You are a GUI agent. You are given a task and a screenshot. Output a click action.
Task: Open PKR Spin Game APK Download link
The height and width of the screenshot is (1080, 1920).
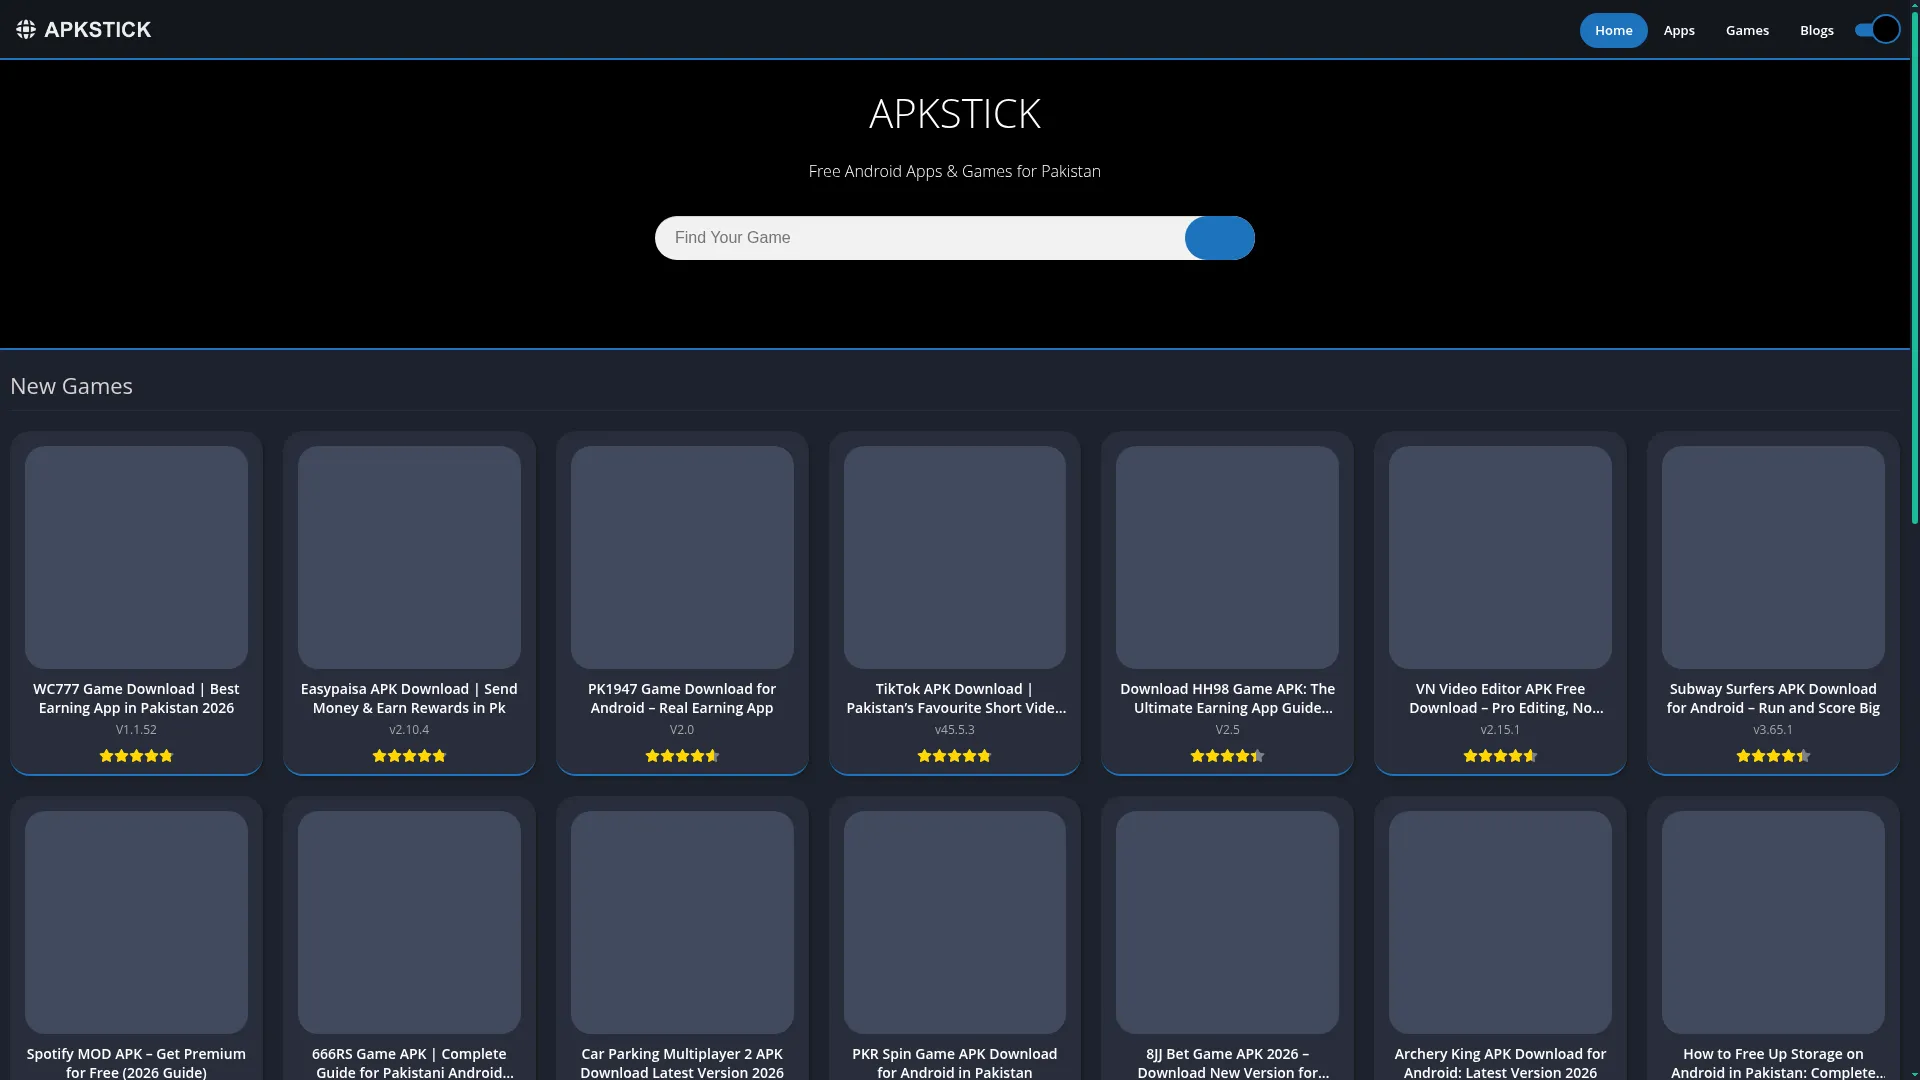click(955, 1063)
